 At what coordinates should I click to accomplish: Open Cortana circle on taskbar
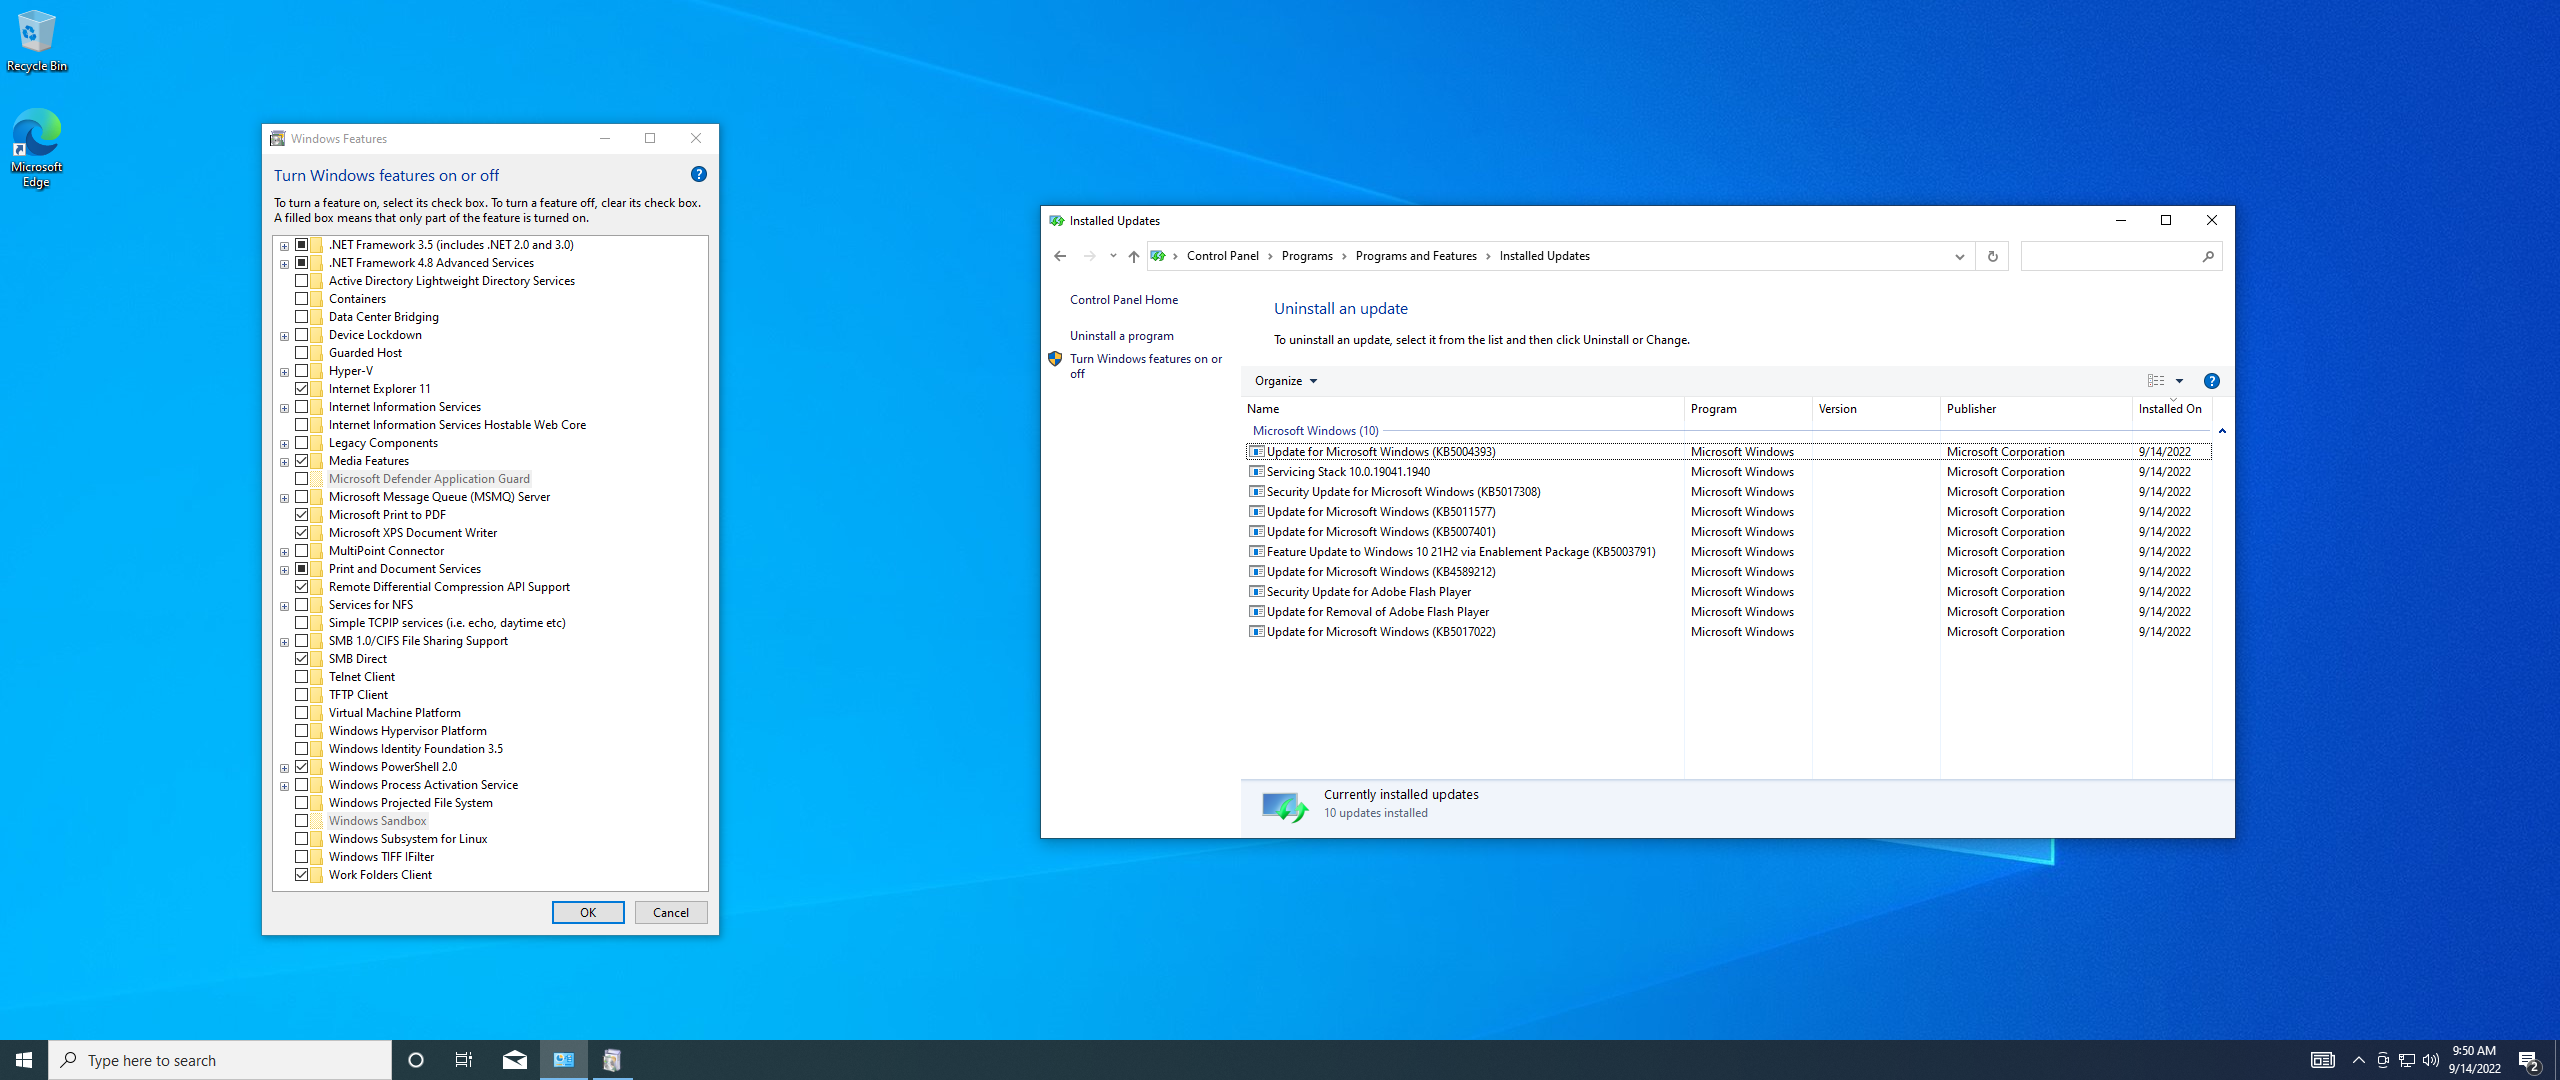(x=416, y=1060)
